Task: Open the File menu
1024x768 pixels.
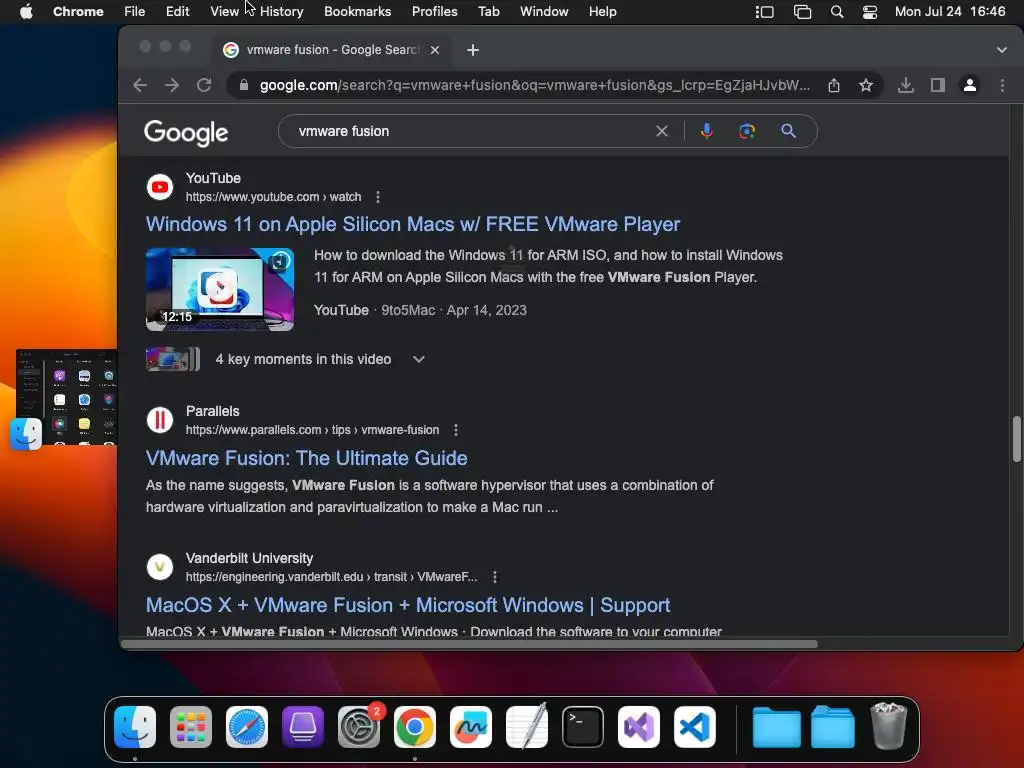Action: (135, 11)
